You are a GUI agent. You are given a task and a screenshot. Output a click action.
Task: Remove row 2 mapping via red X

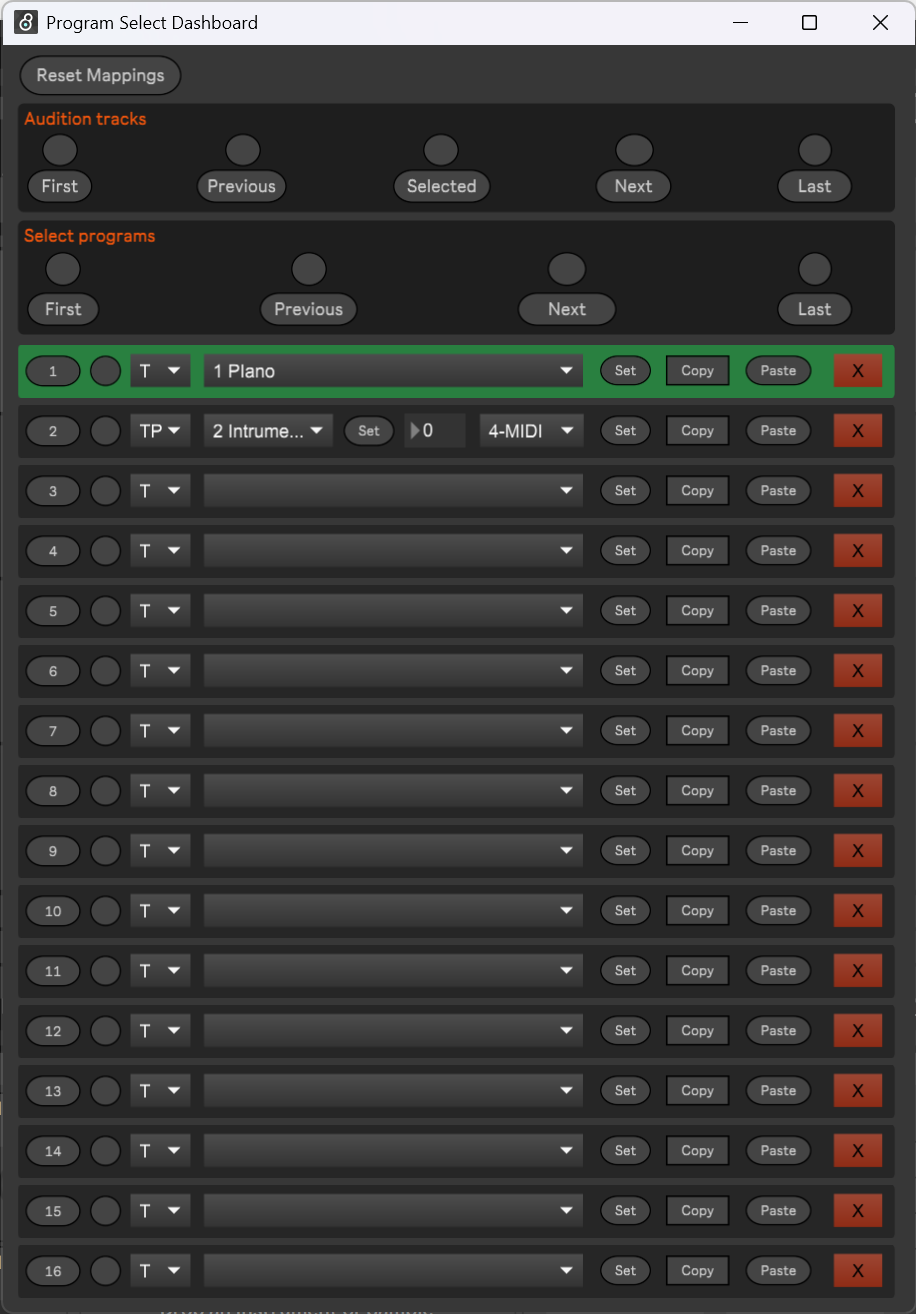[857, 431]
